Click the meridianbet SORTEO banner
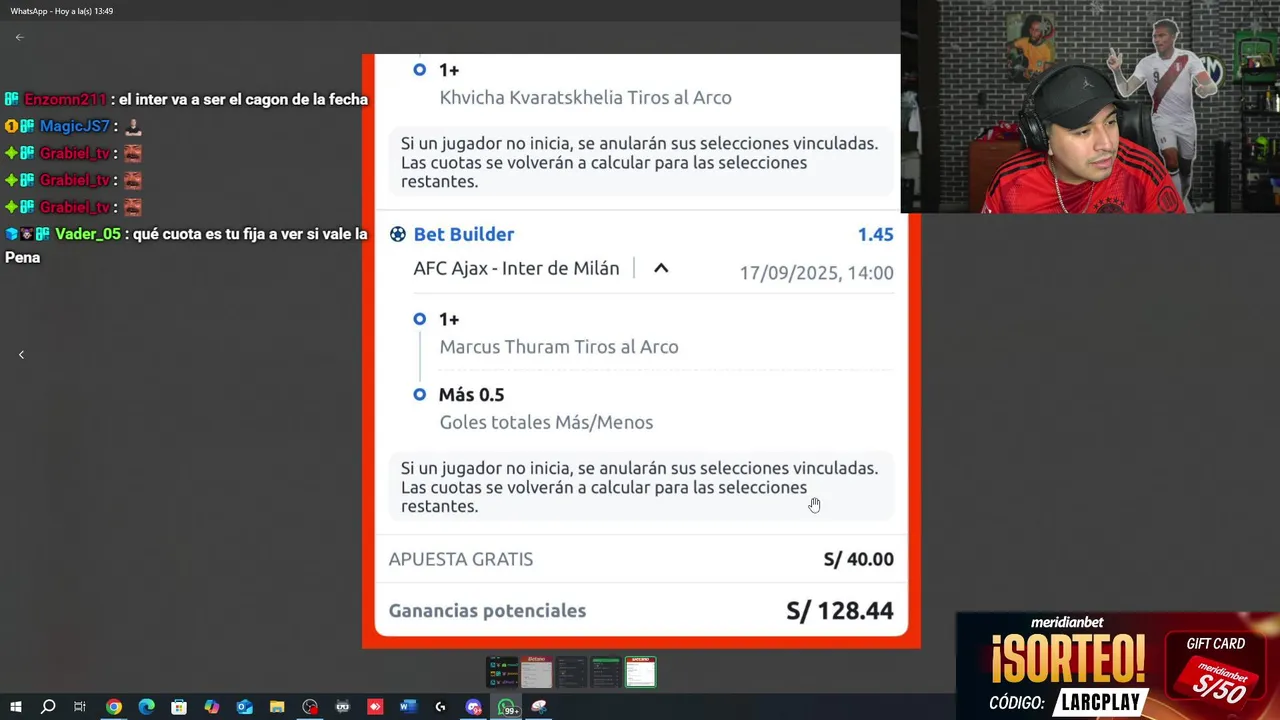This screenshot has height=720, width=1280. (x=1118, y=666)
